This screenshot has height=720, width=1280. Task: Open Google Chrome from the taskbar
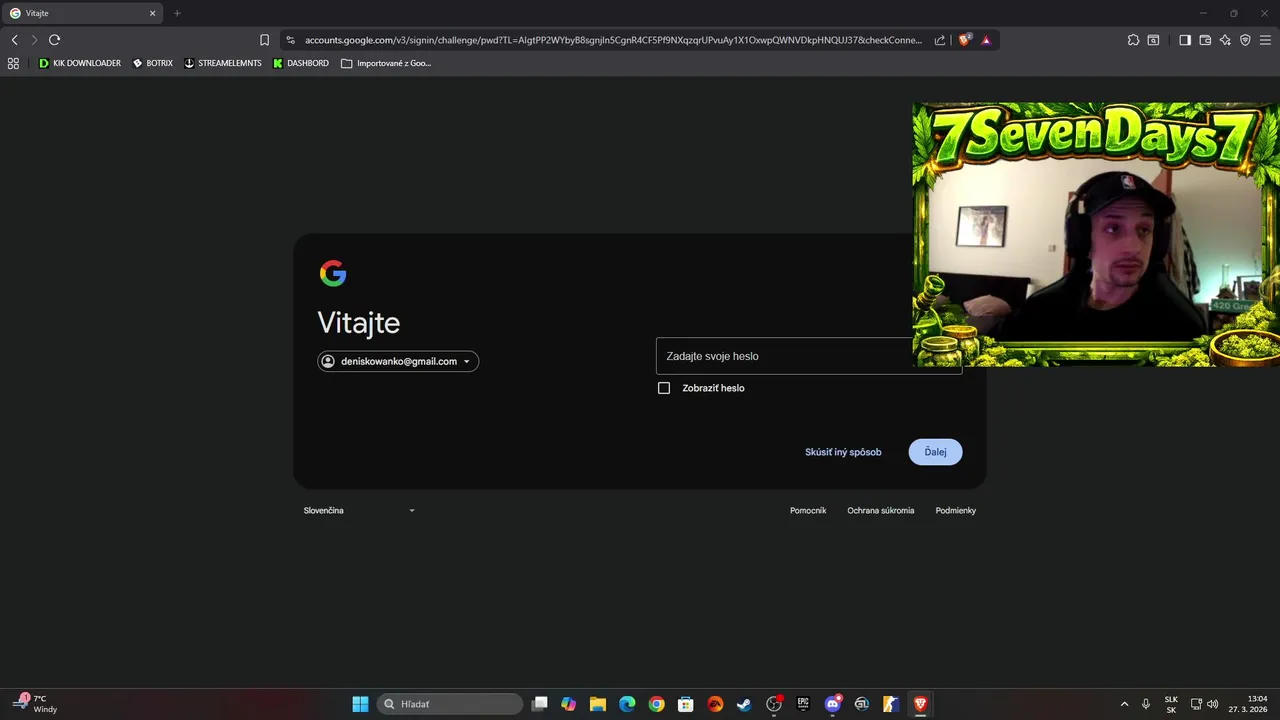656,704
